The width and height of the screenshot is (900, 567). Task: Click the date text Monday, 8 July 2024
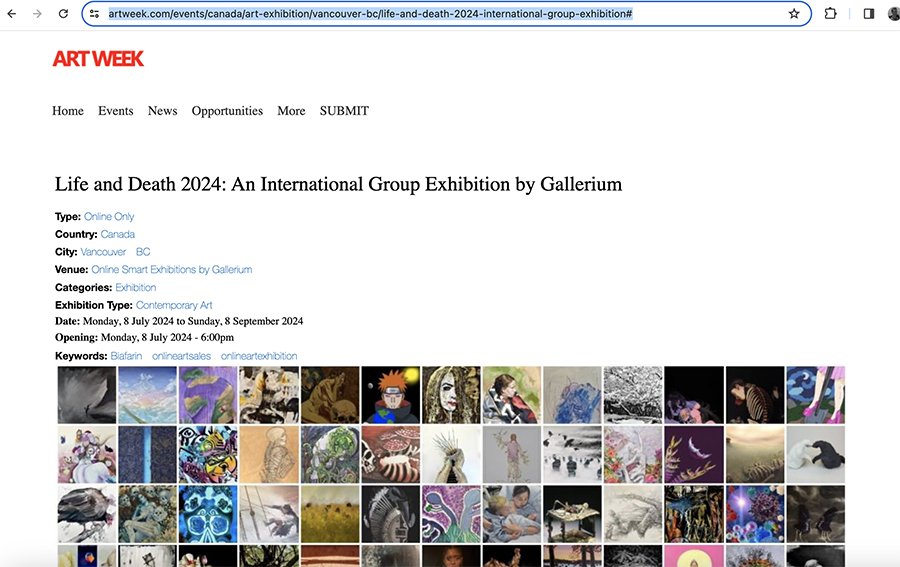(129, 321)
